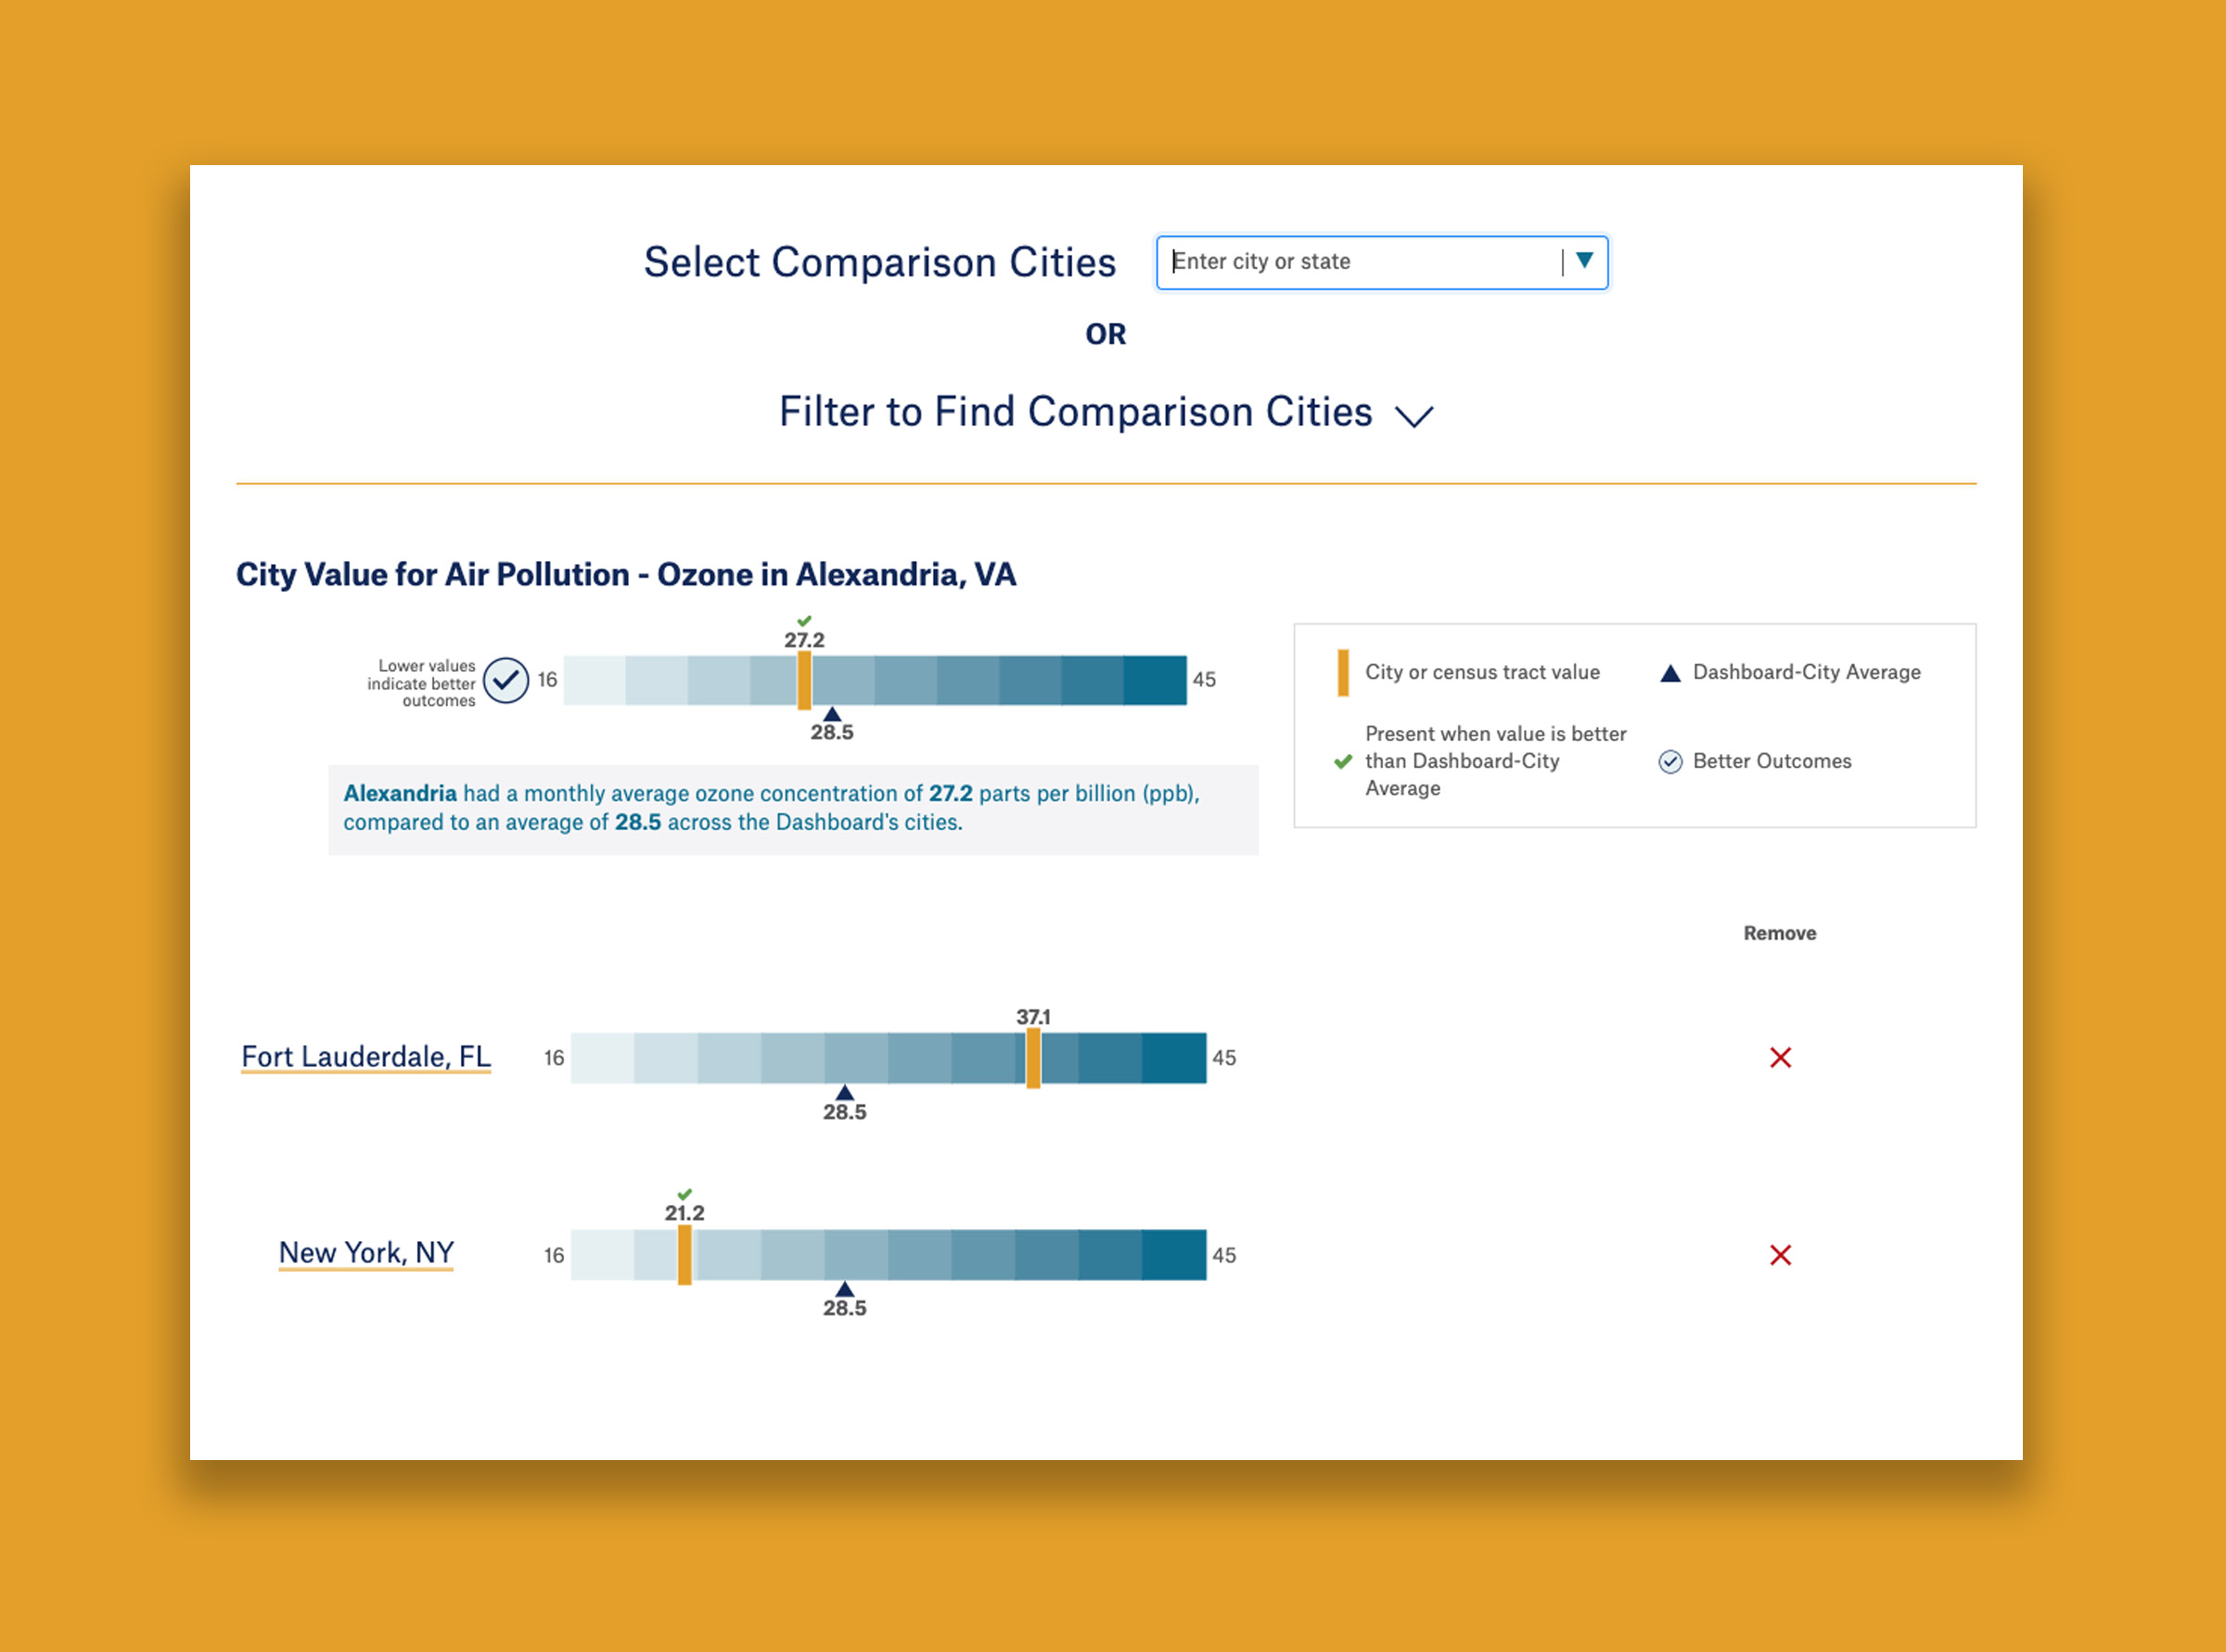Click Fort Lauderdale's orange 37.1 value marker

(x=1033, y=1058)
